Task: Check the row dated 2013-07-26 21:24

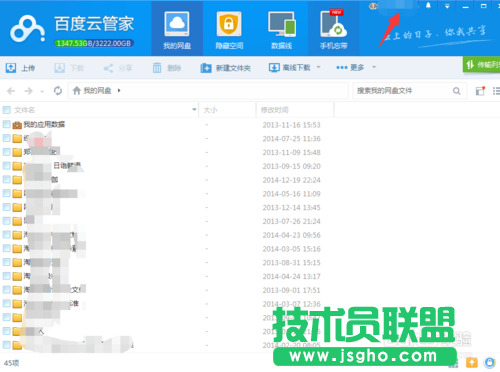Action: [x=6, y=221]
